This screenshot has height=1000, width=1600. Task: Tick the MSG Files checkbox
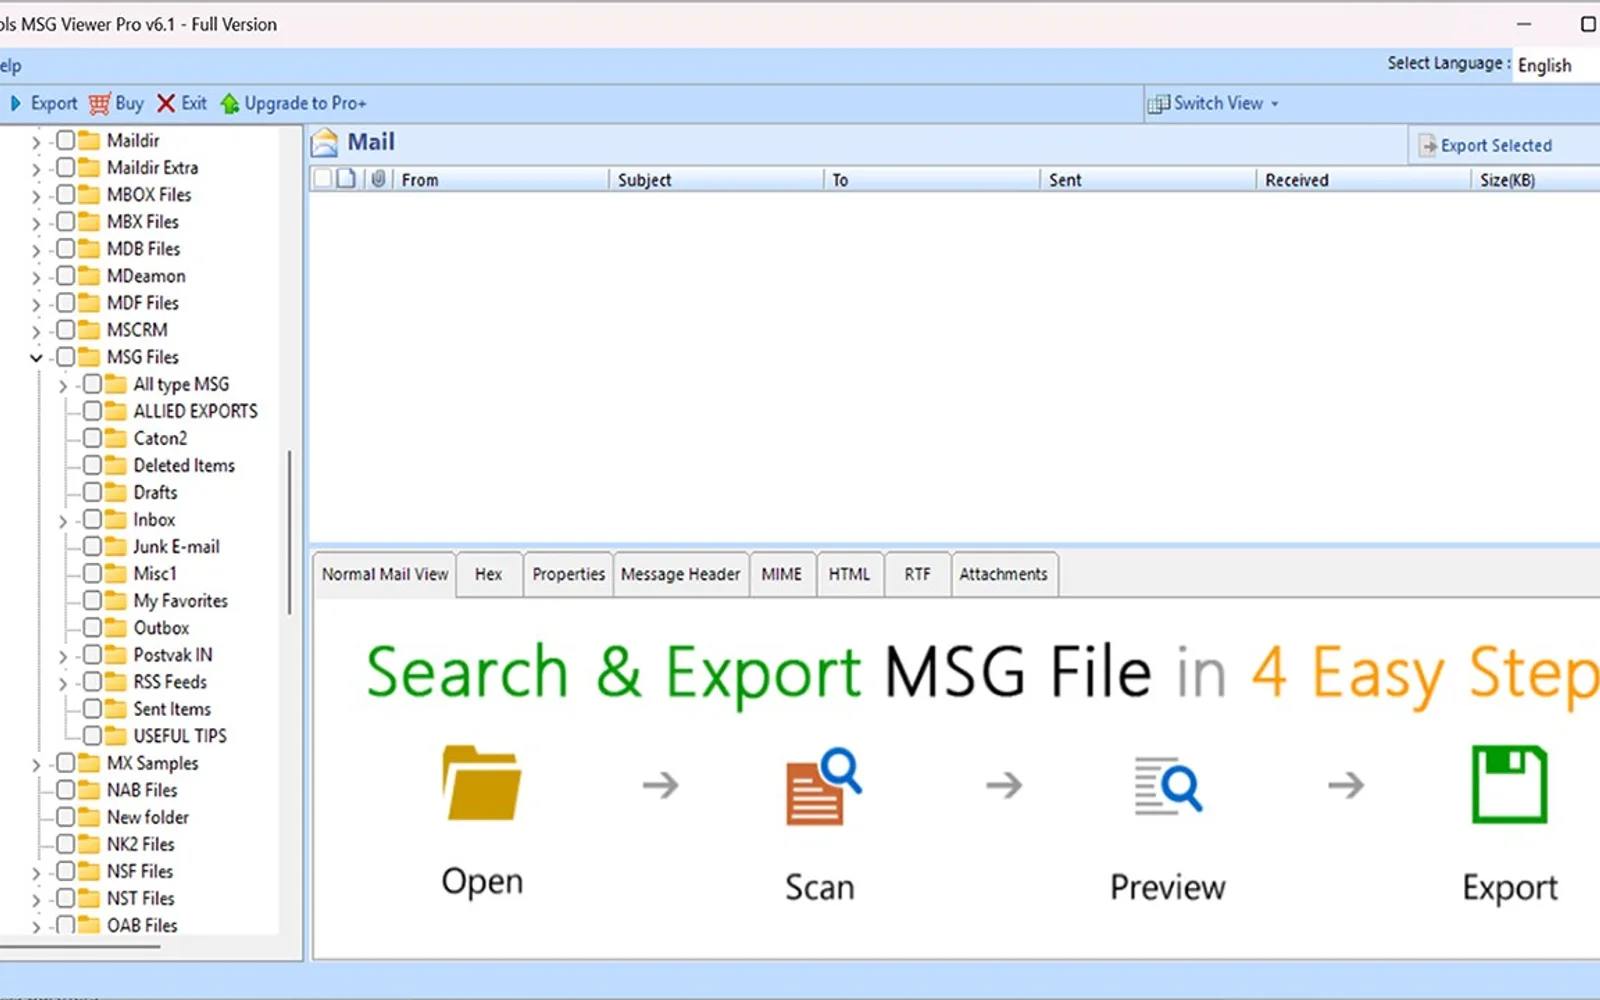point(65,357)
